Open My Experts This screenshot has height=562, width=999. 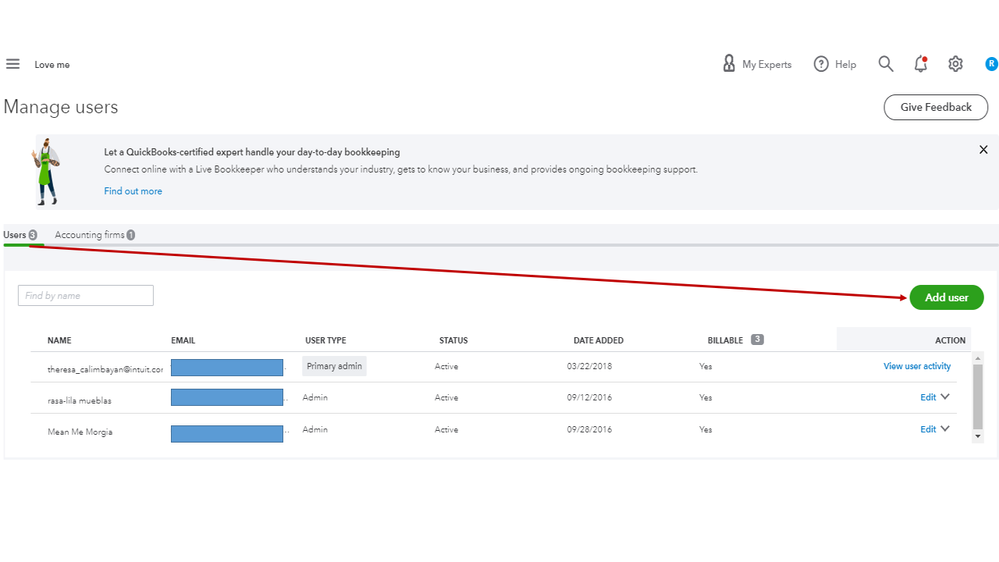(757, 64)
